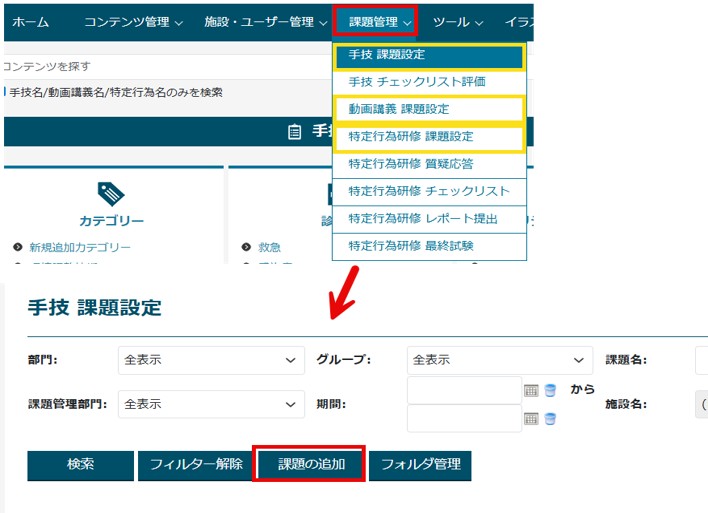Screen dimensions: 708x513
Task: Click the から text after the start date
Action: [582, 389]
